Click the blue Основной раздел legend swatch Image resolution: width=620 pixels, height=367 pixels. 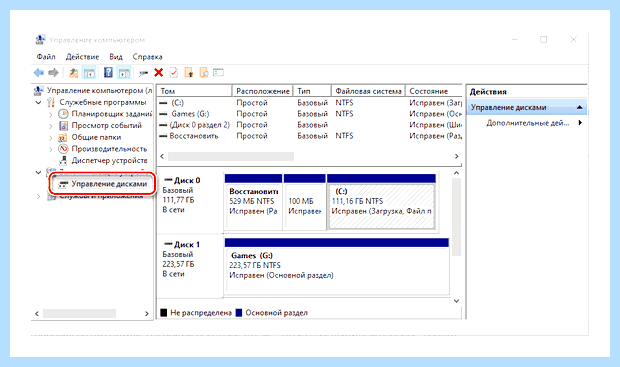[238, 313]
